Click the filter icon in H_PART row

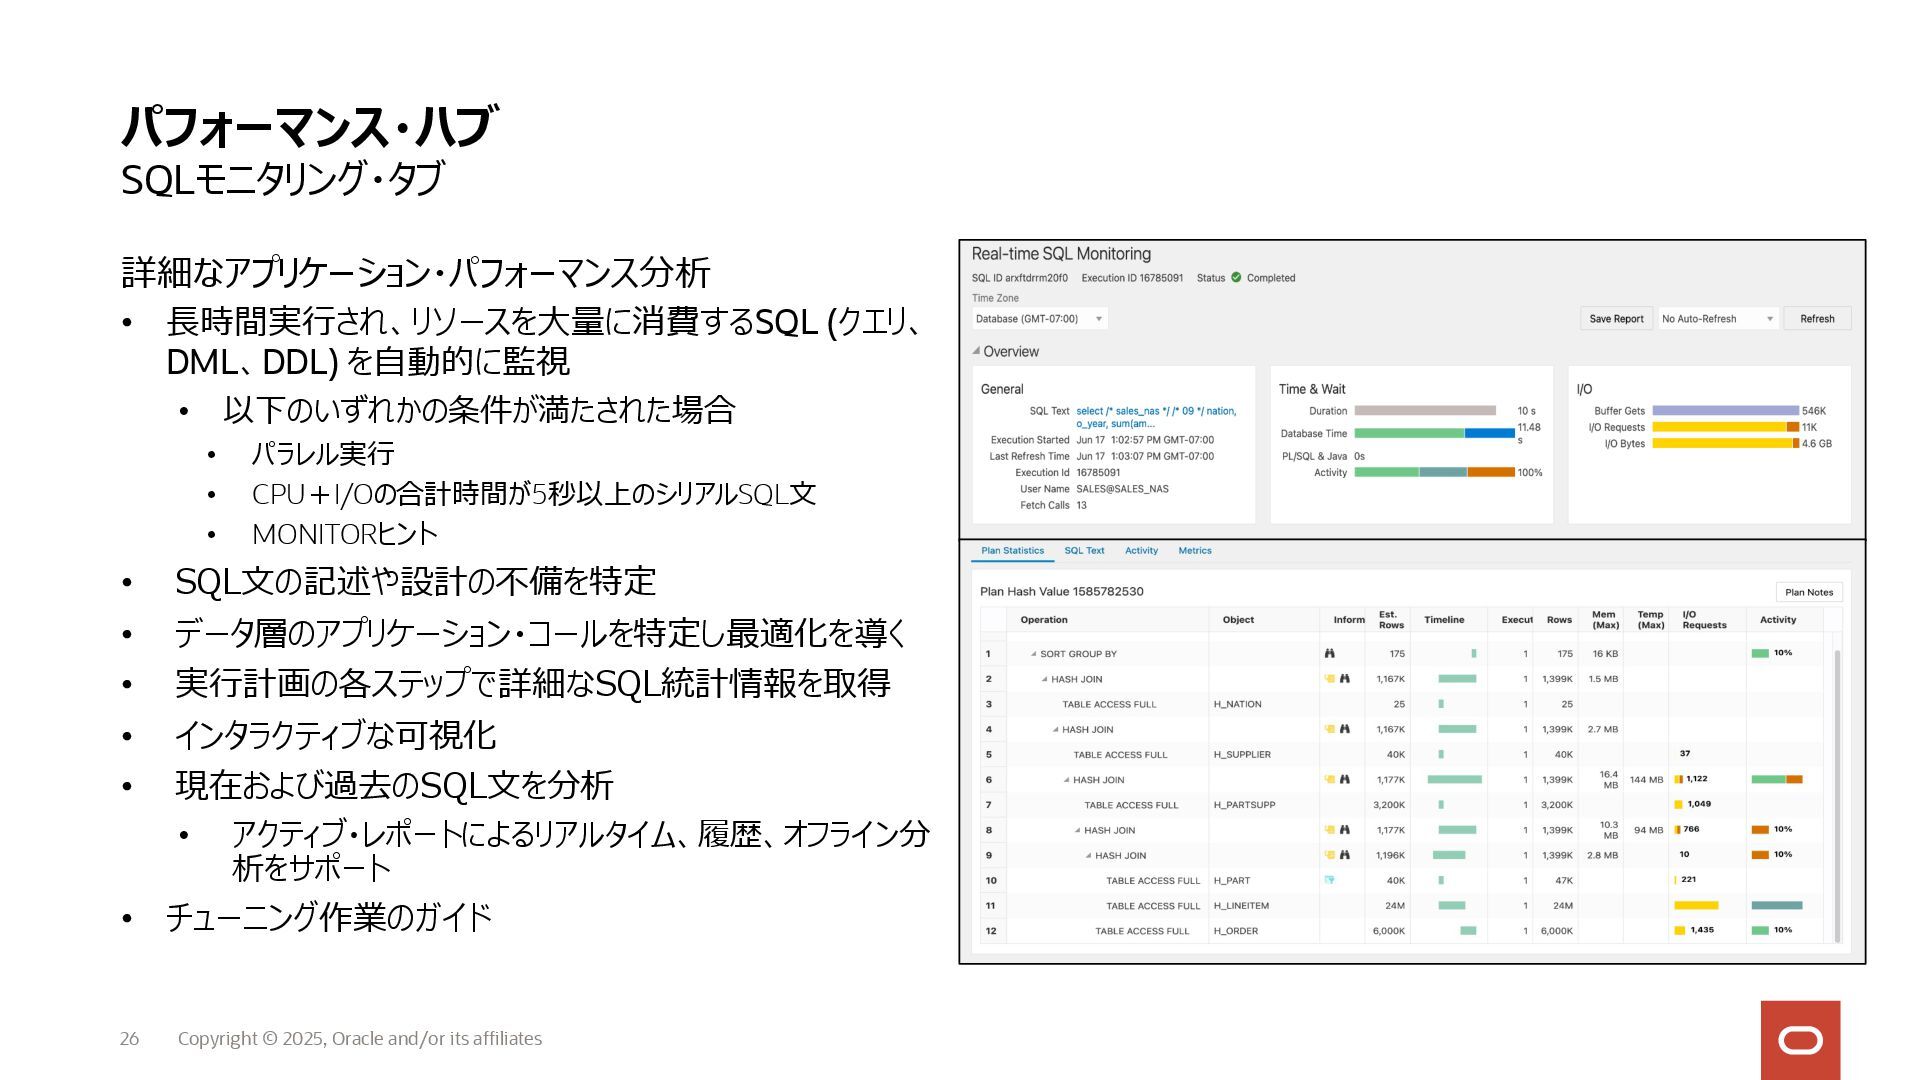(1330, 880)
